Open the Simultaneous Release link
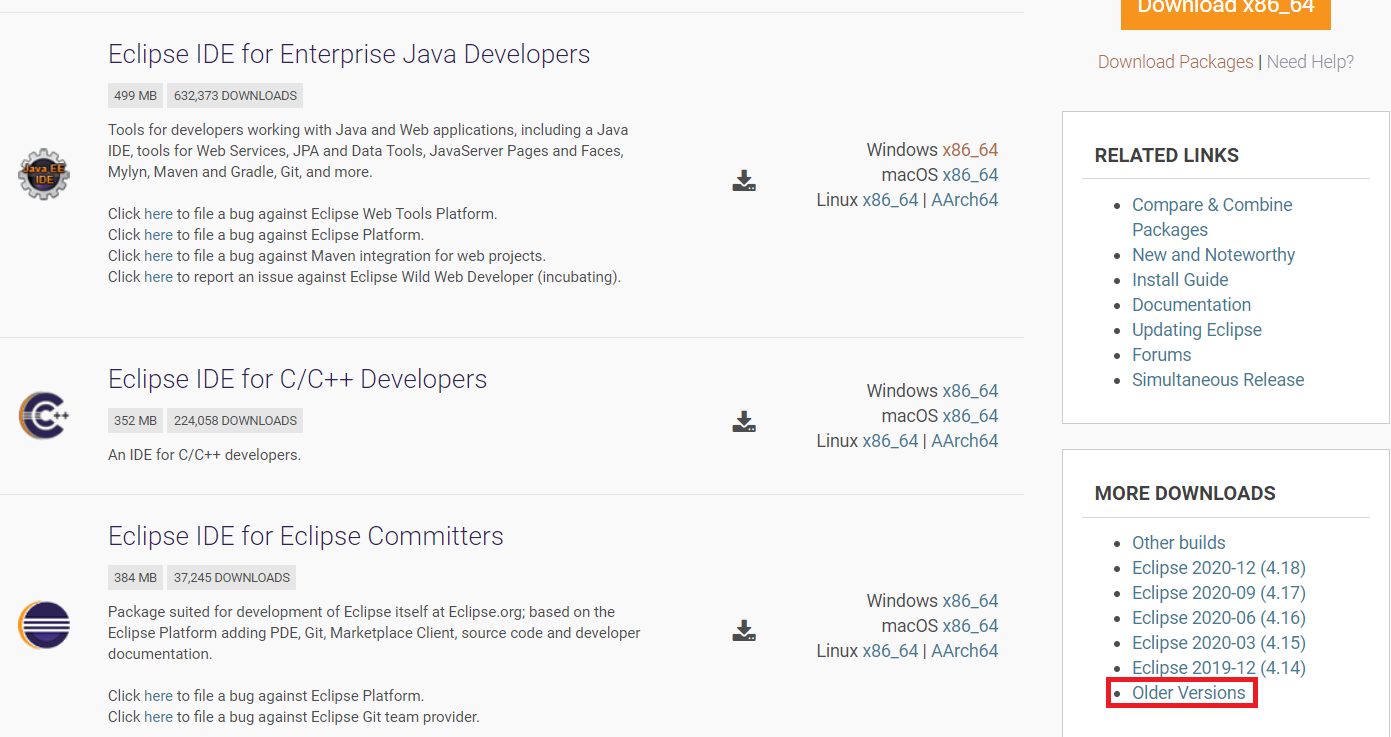 coord(1218,380)
